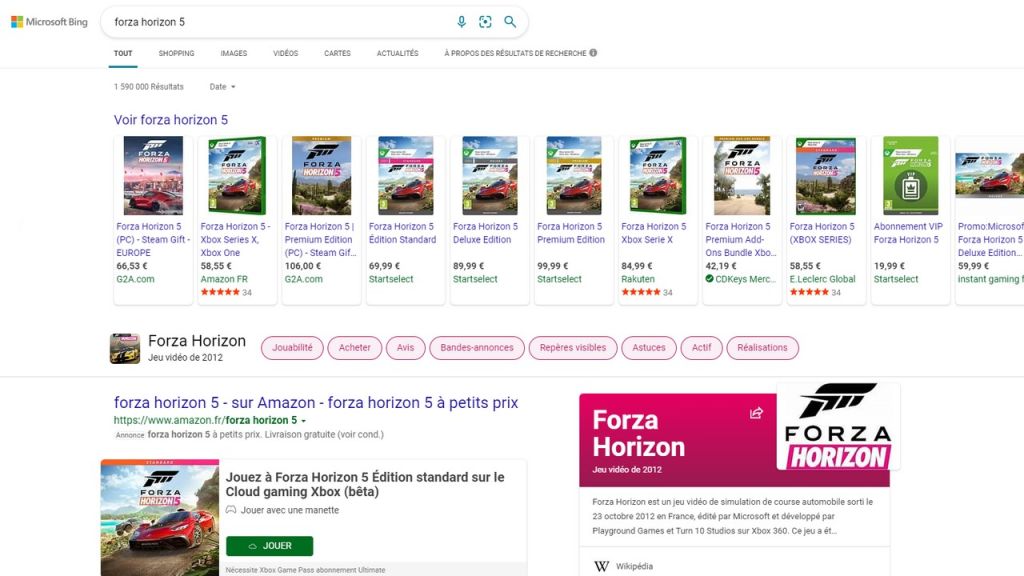Open Premium Add-Ons Bundle CDKeys product
Screen dimensions: 1024x576
tap(741, 239)
